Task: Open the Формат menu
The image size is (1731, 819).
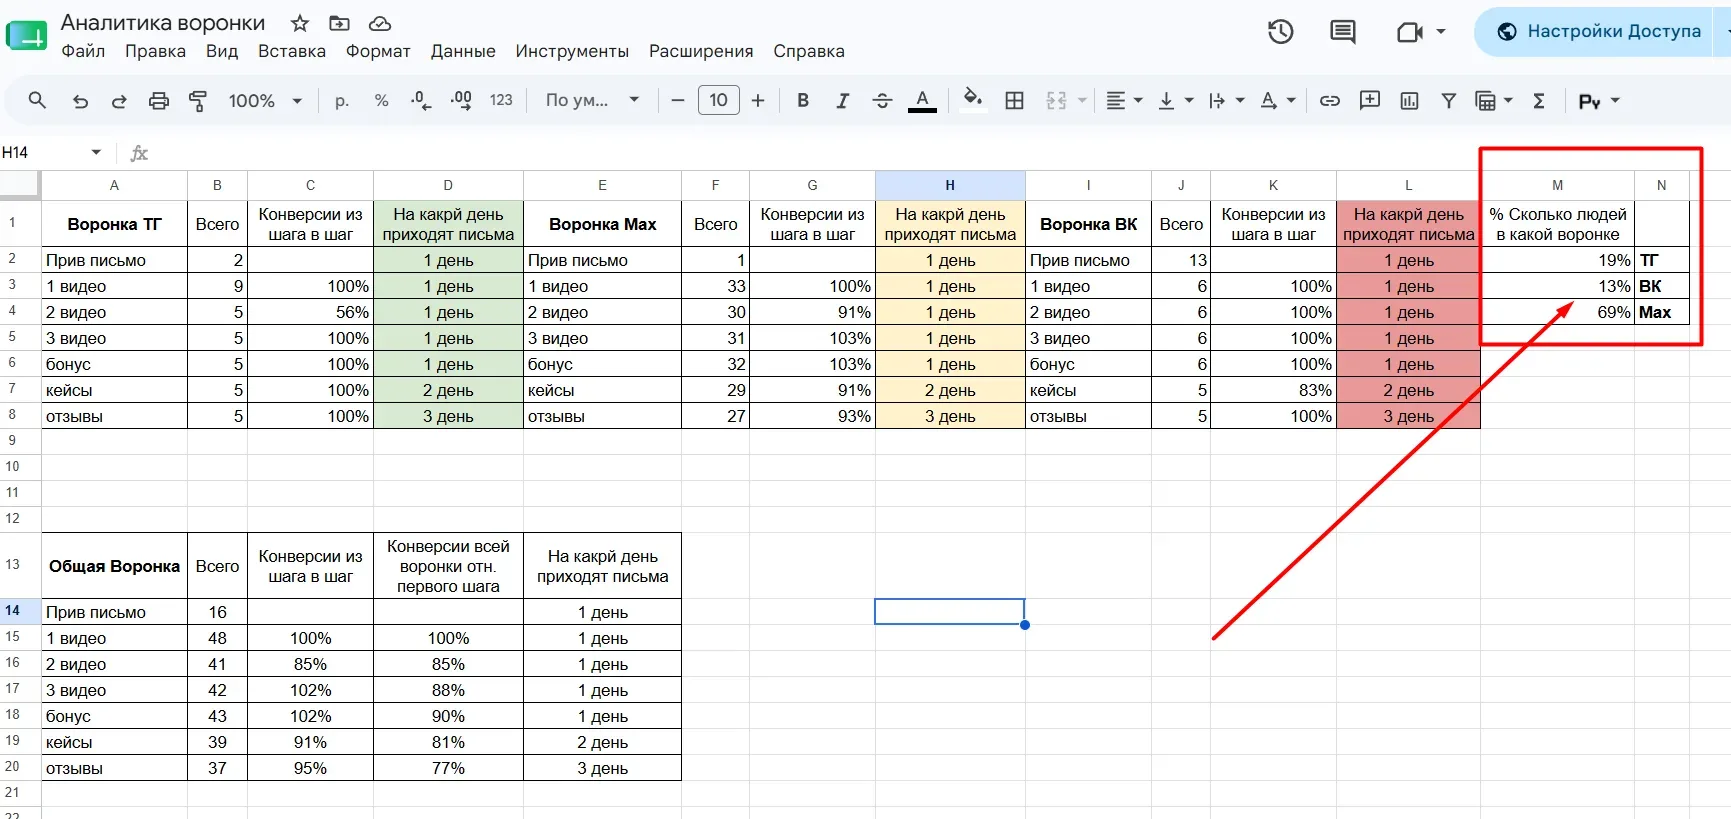Action: click(x=378, y=51)
